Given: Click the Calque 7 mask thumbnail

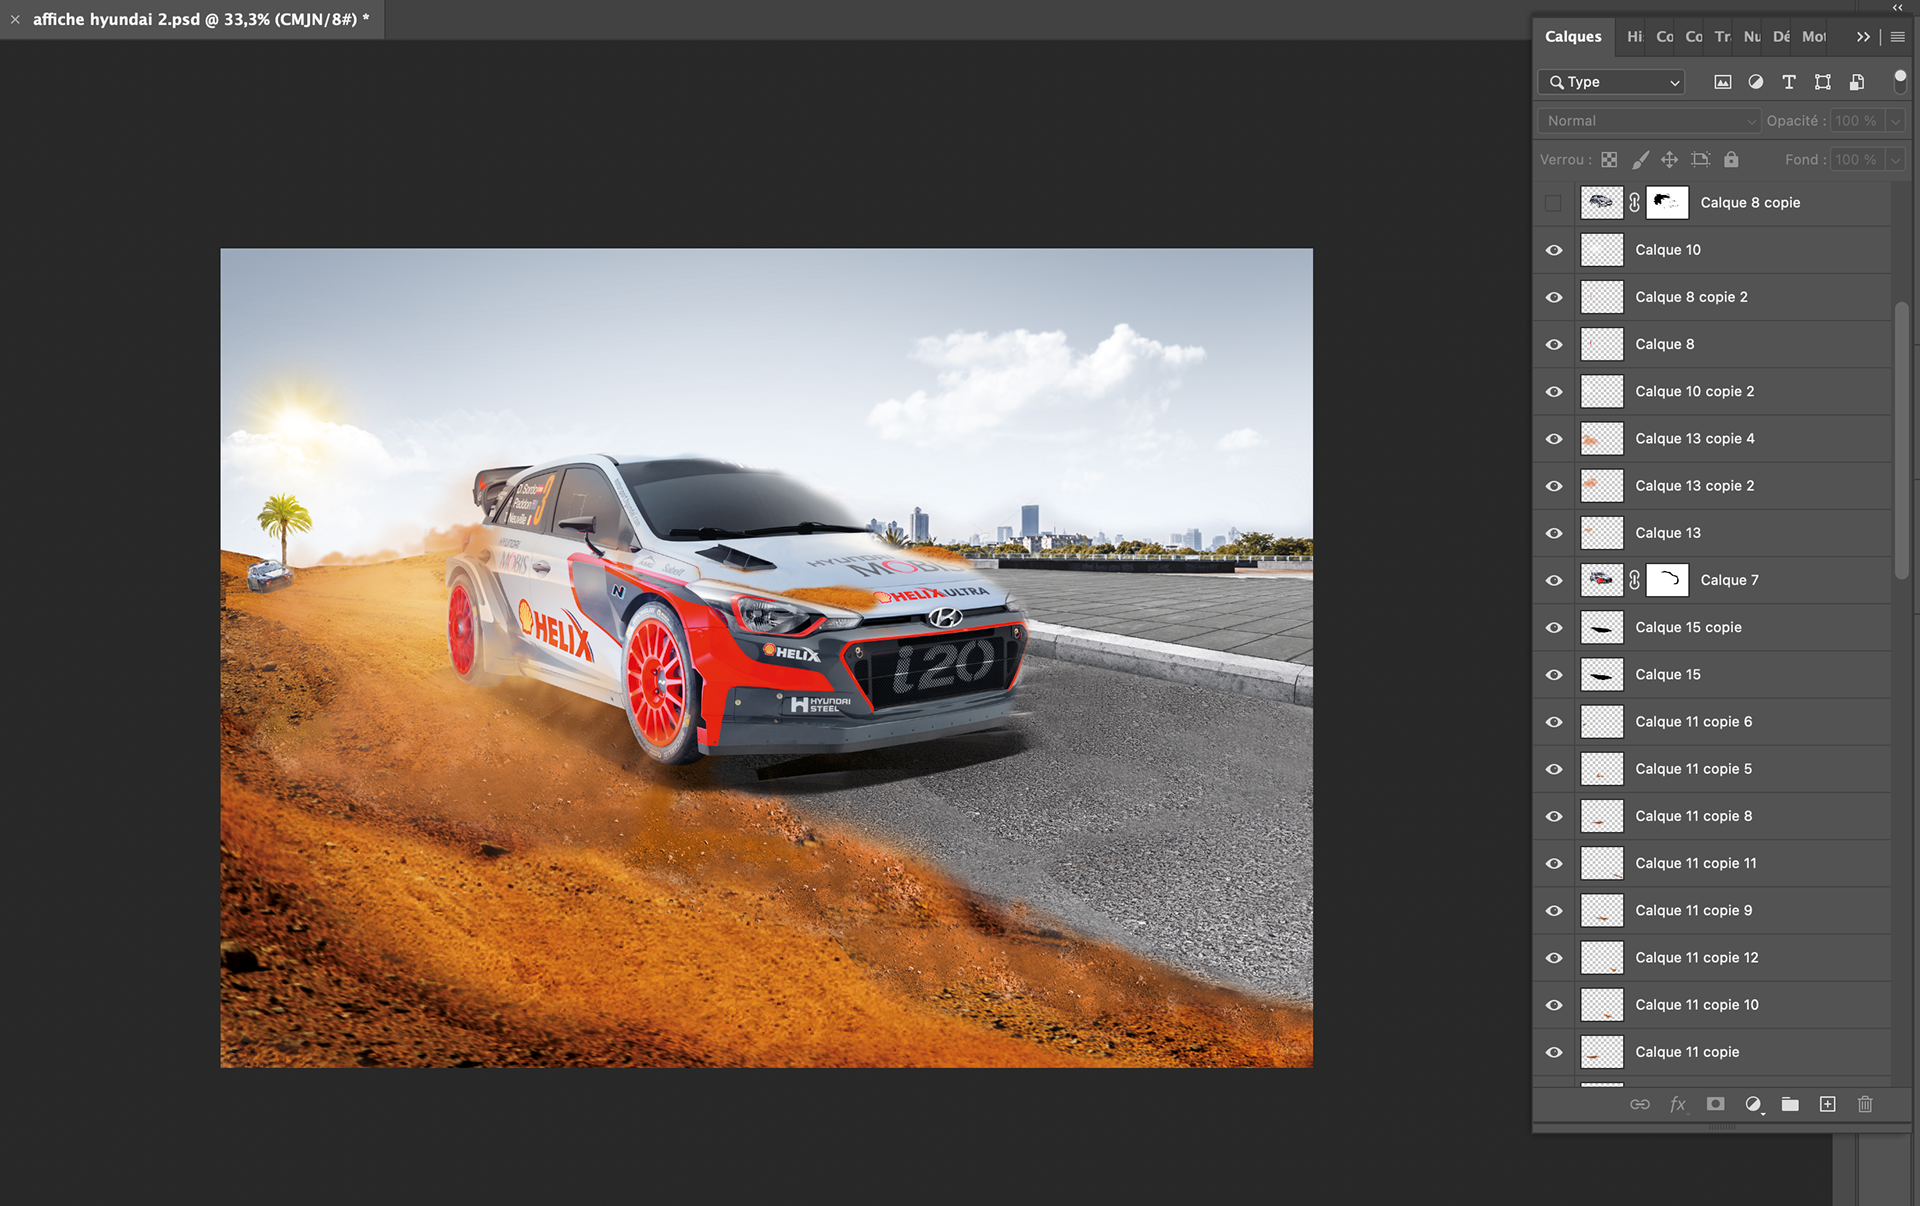Looking at the screenshot, I should point(1667,580).
